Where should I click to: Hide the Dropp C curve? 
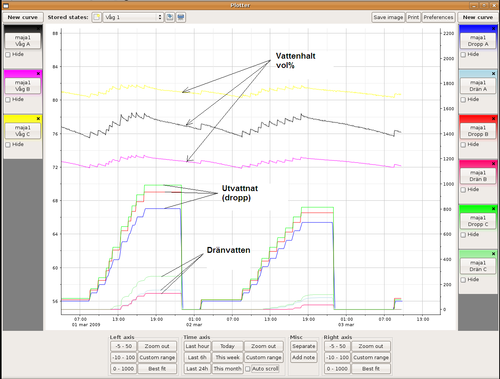pos(463,235)
